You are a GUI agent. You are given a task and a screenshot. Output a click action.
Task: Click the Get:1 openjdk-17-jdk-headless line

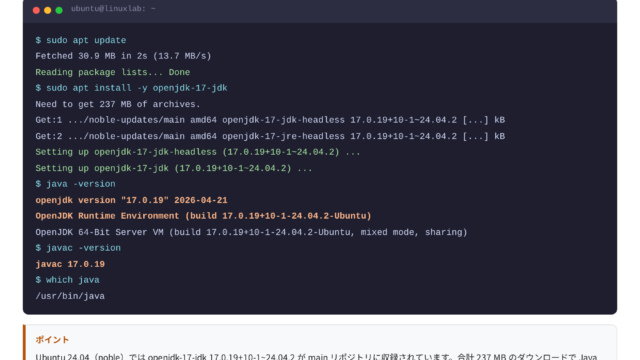click(270, 120)
